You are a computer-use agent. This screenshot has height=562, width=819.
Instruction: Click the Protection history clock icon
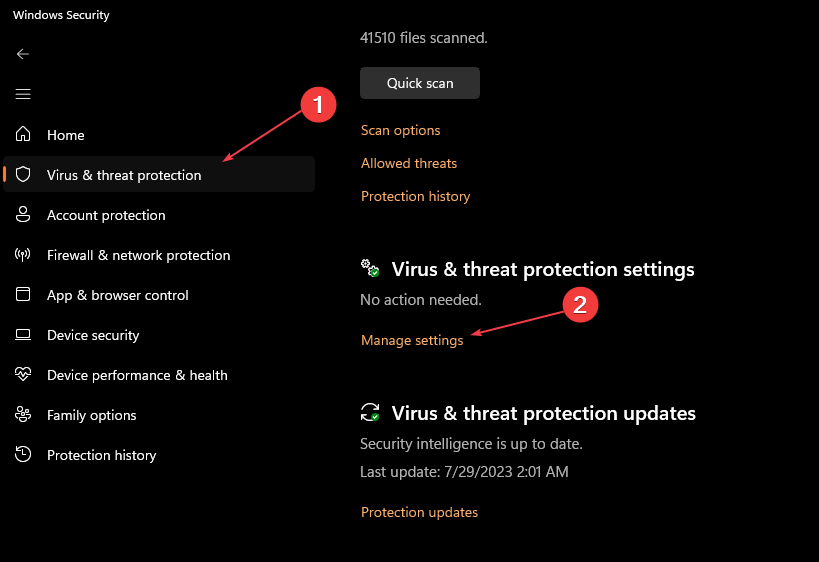click(23, 454)
